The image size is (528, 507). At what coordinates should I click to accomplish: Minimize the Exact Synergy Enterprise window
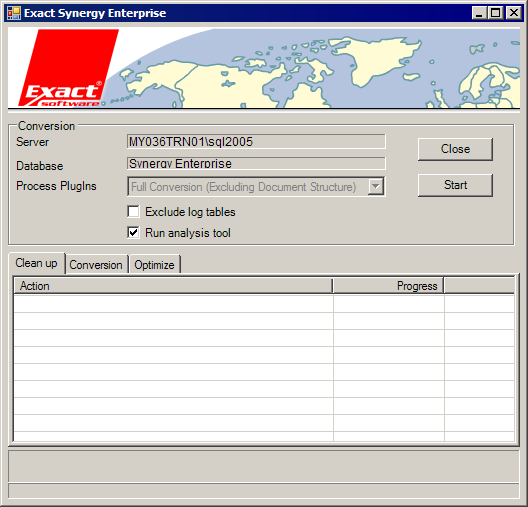pyautogui.click(x=479, y=13)
